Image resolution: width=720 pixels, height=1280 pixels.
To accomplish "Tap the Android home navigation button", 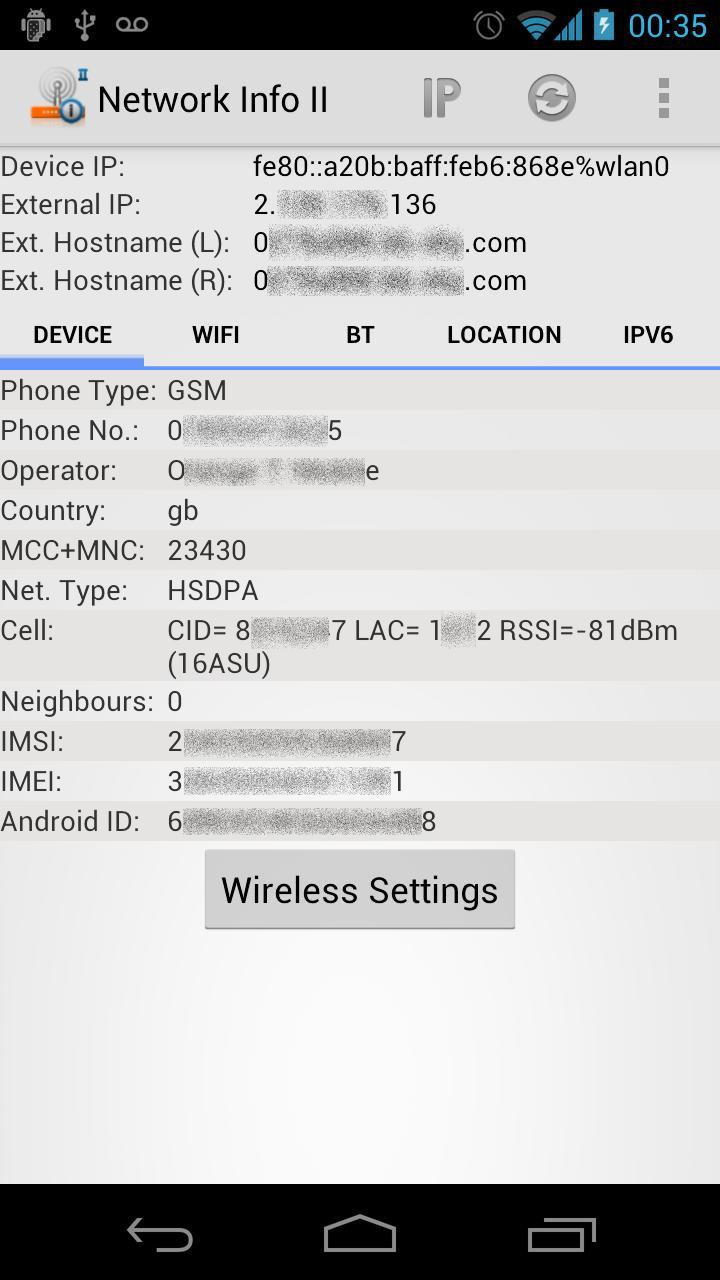I will (x=360, y=1234).
